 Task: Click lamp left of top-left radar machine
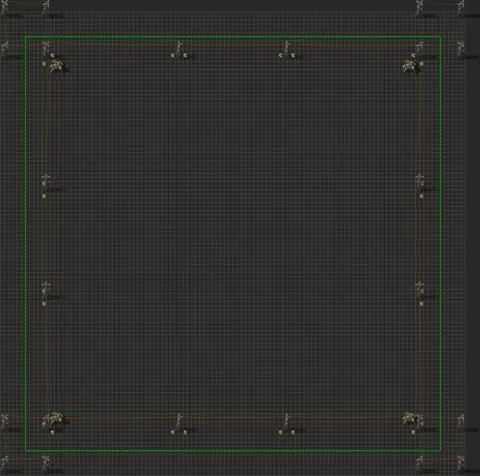[x=44, y=63]
